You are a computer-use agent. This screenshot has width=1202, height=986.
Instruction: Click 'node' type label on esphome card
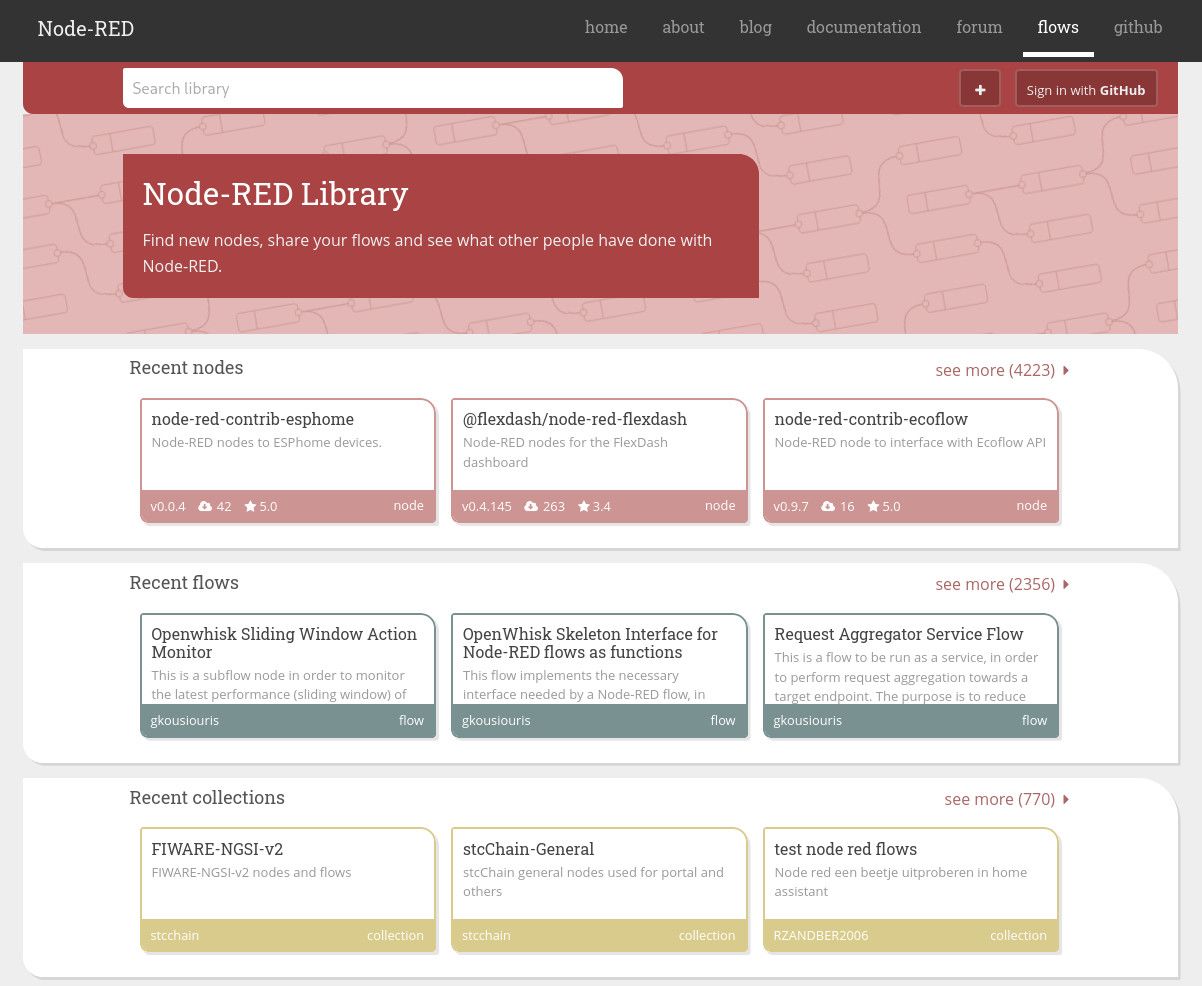[x=408, y=506]
